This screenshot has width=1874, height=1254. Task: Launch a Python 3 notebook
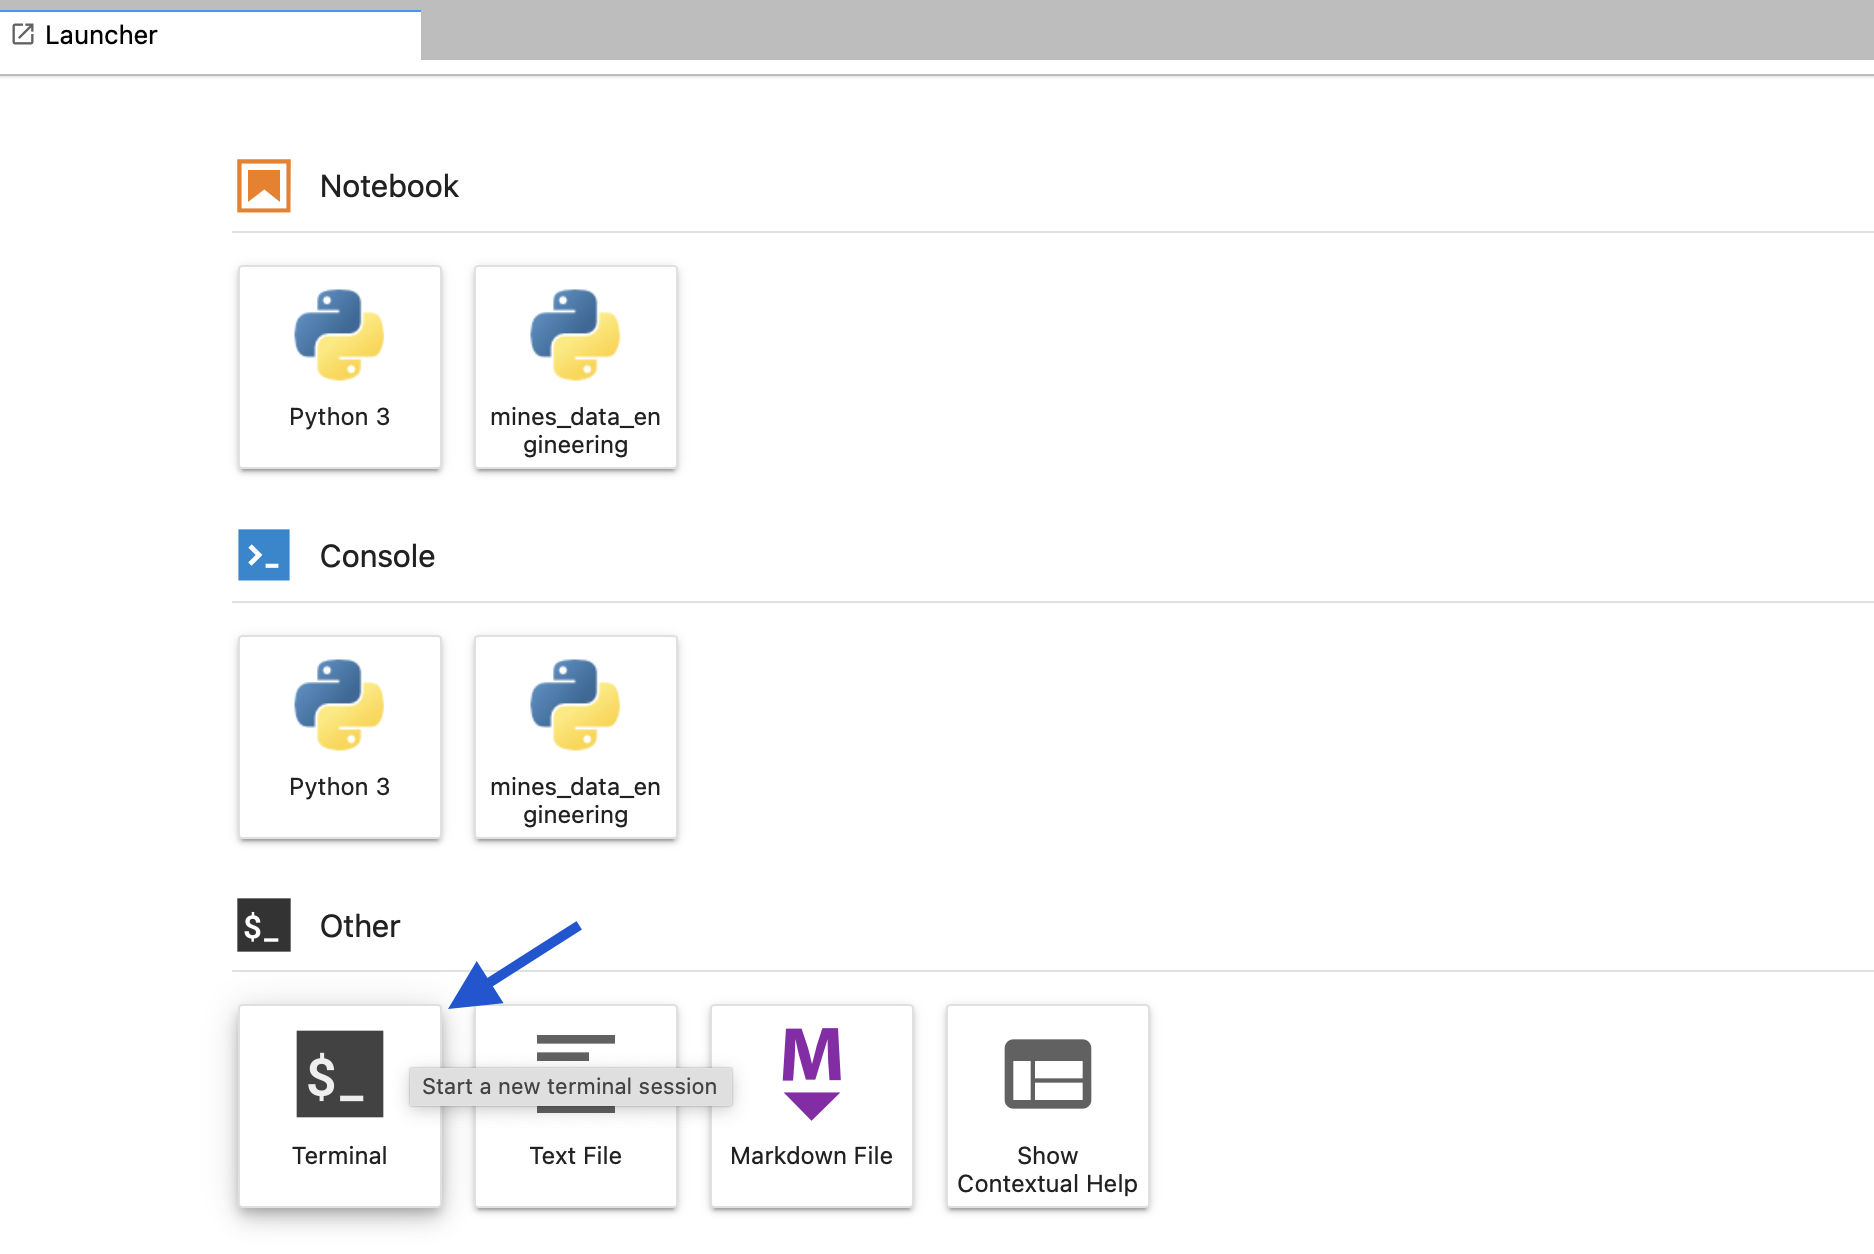click(339, 366)
